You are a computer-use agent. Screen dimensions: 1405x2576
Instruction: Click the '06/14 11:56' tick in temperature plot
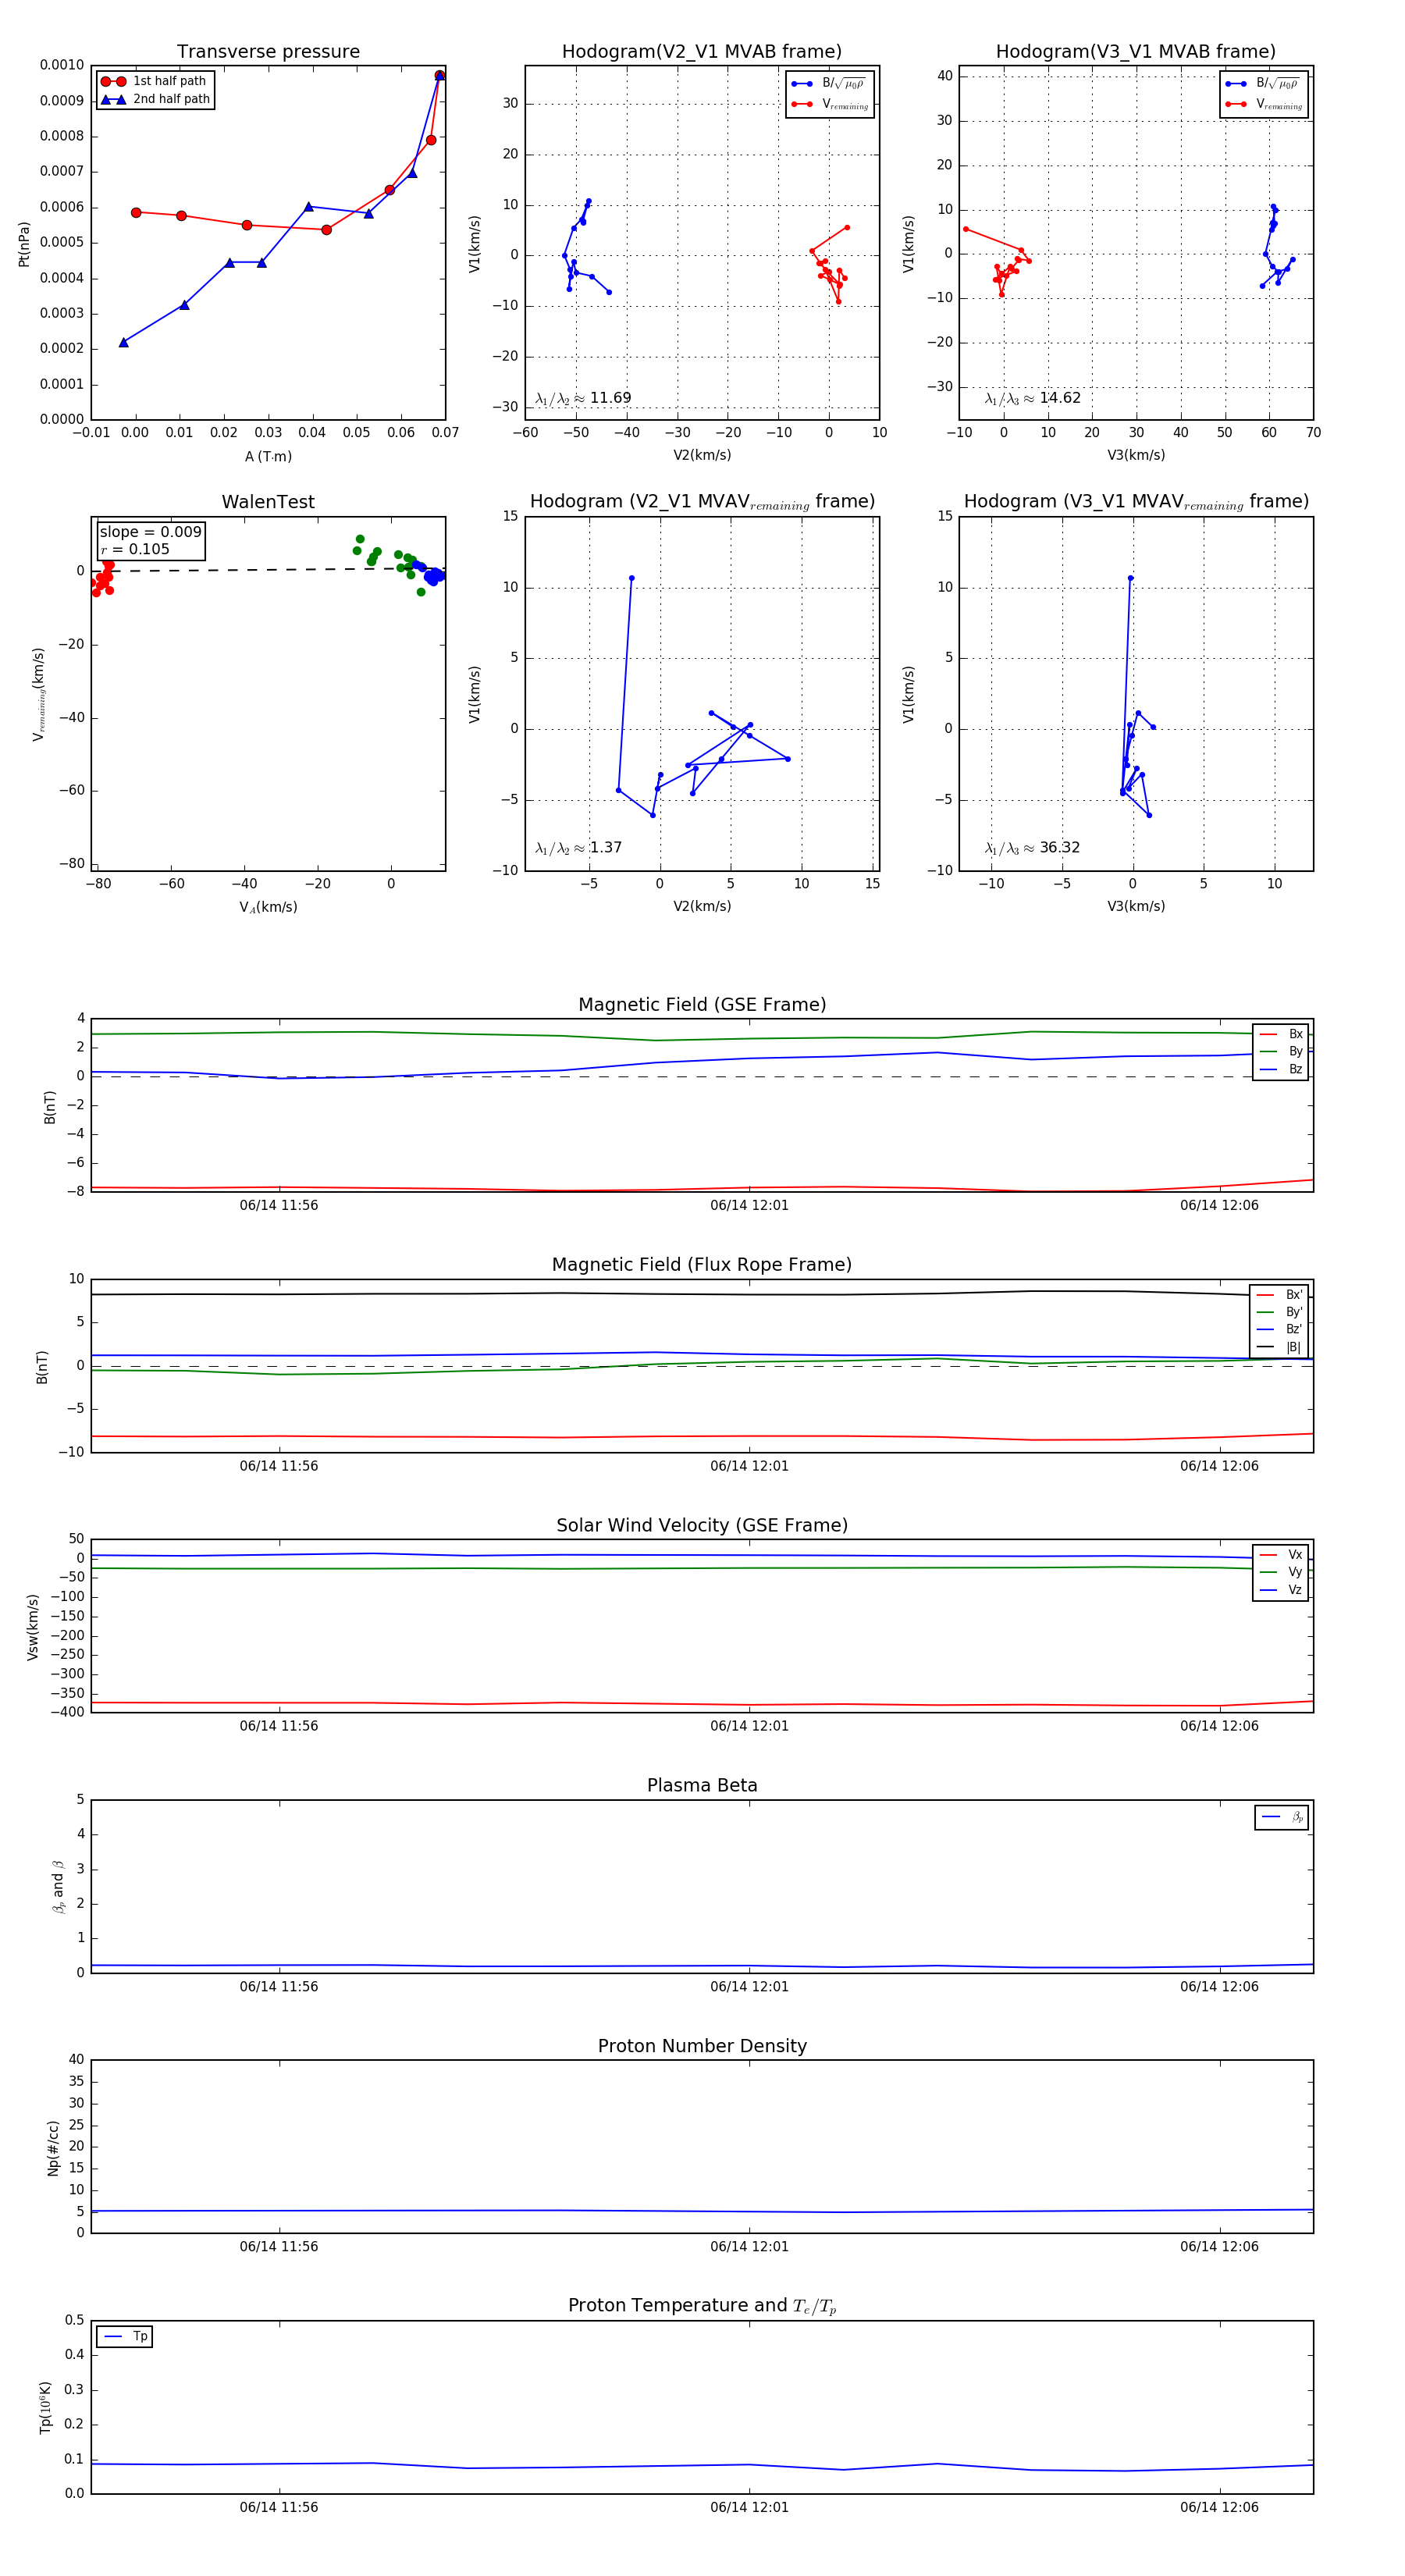click(279, 2507)
